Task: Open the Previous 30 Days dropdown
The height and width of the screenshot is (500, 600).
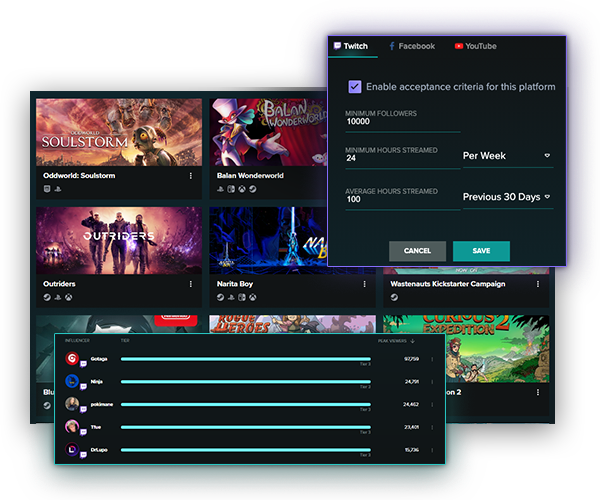Action: [508, 197]
